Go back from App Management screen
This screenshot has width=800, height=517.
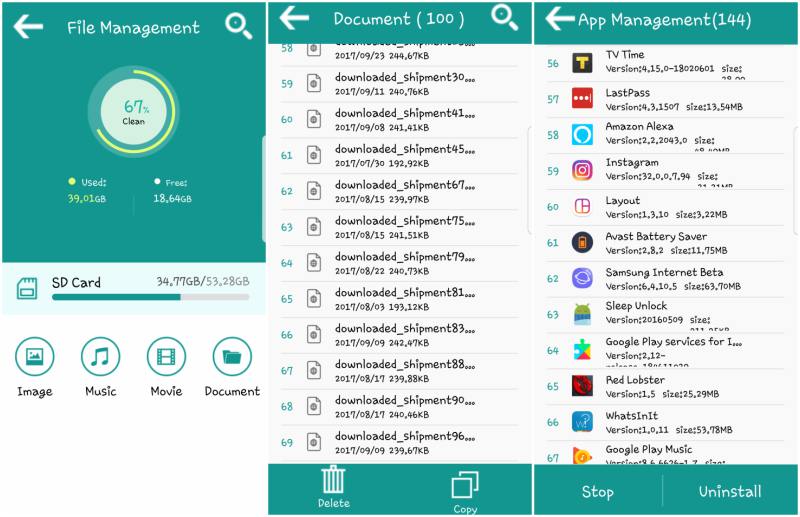pos(560,19)
